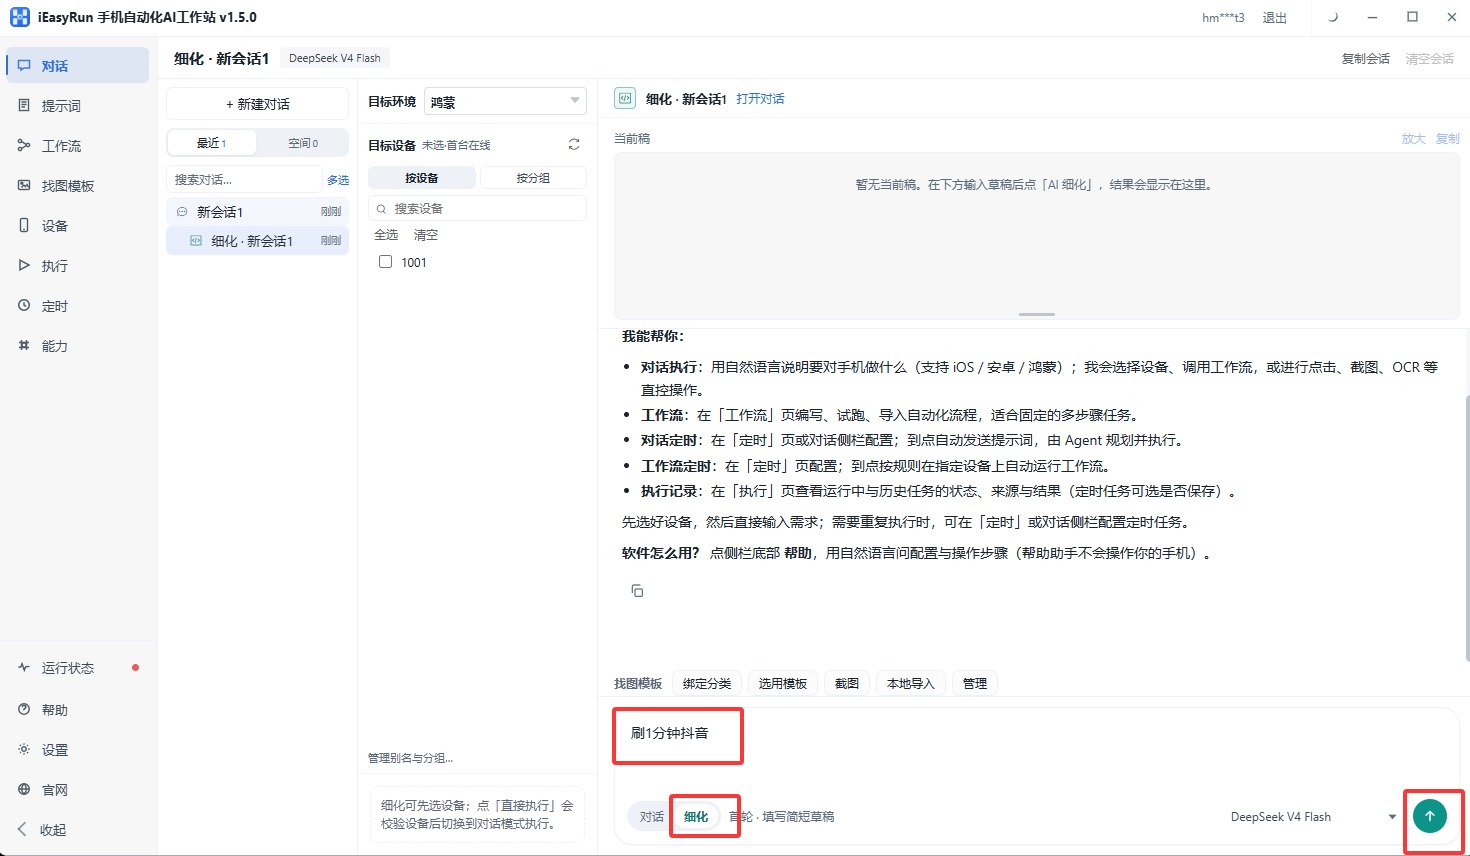Switch to the 空间 0 tab
Screen dimensions: 1470x856
pos(303,143)
